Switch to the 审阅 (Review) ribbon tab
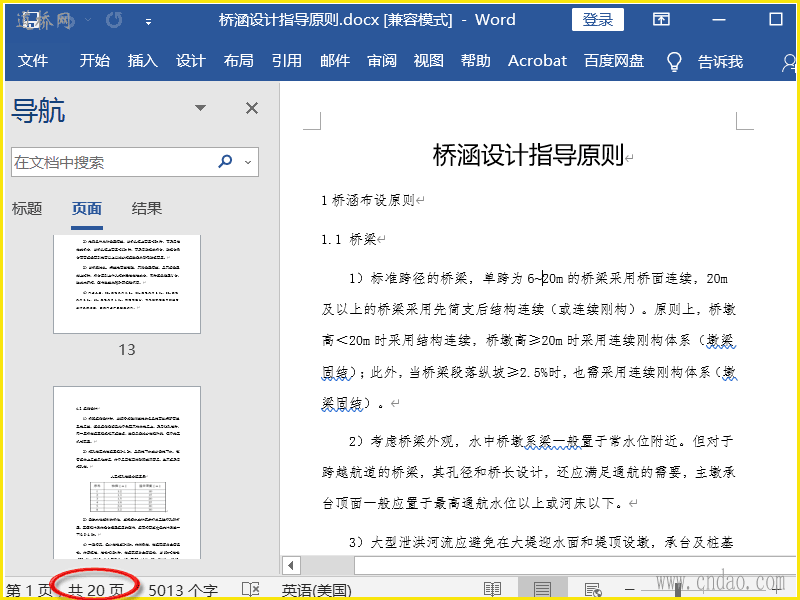Image resolution: width=800 pixels, height=600 pixels. click(x=382, y=61)
